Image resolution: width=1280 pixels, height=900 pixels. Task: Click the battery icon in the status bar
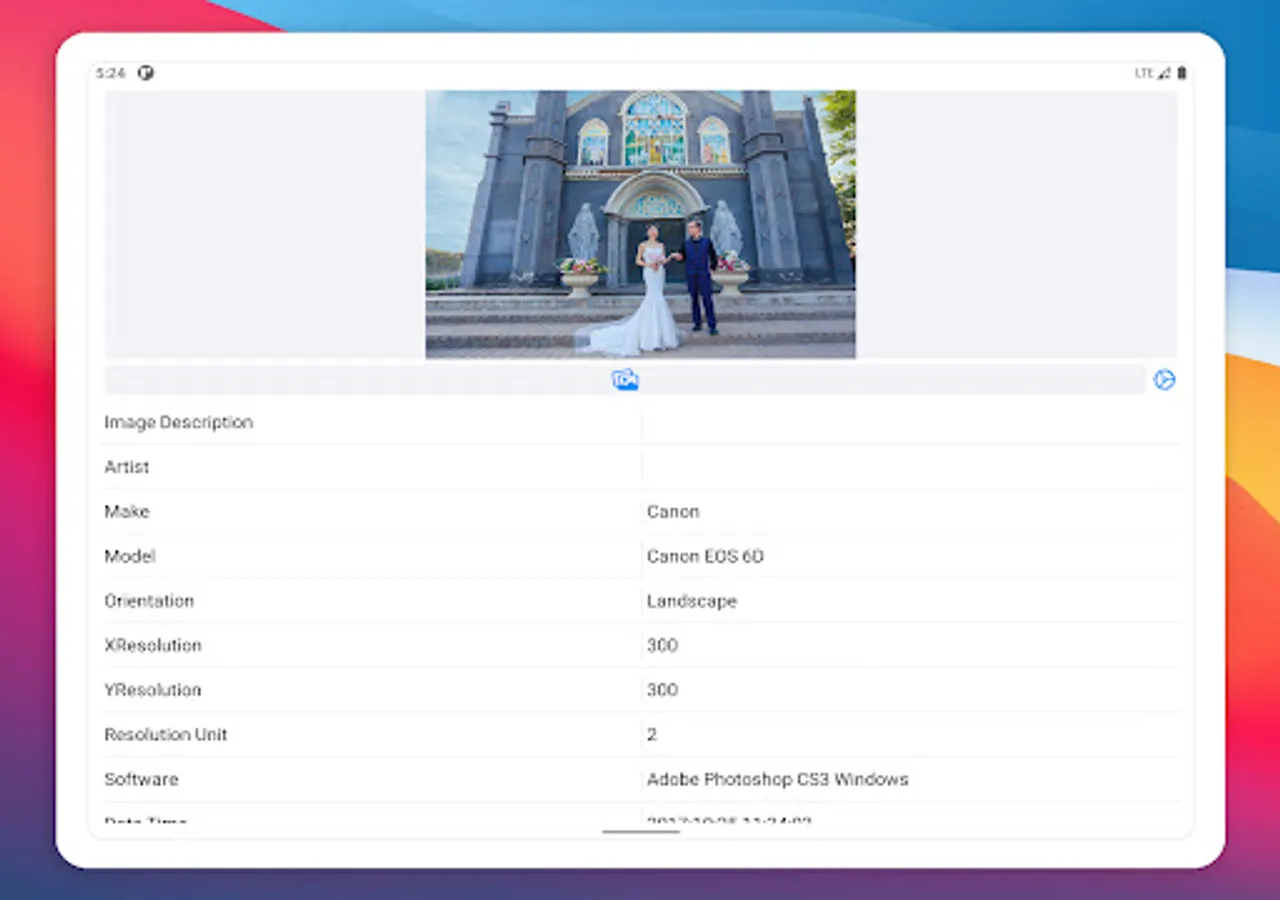1181,73
